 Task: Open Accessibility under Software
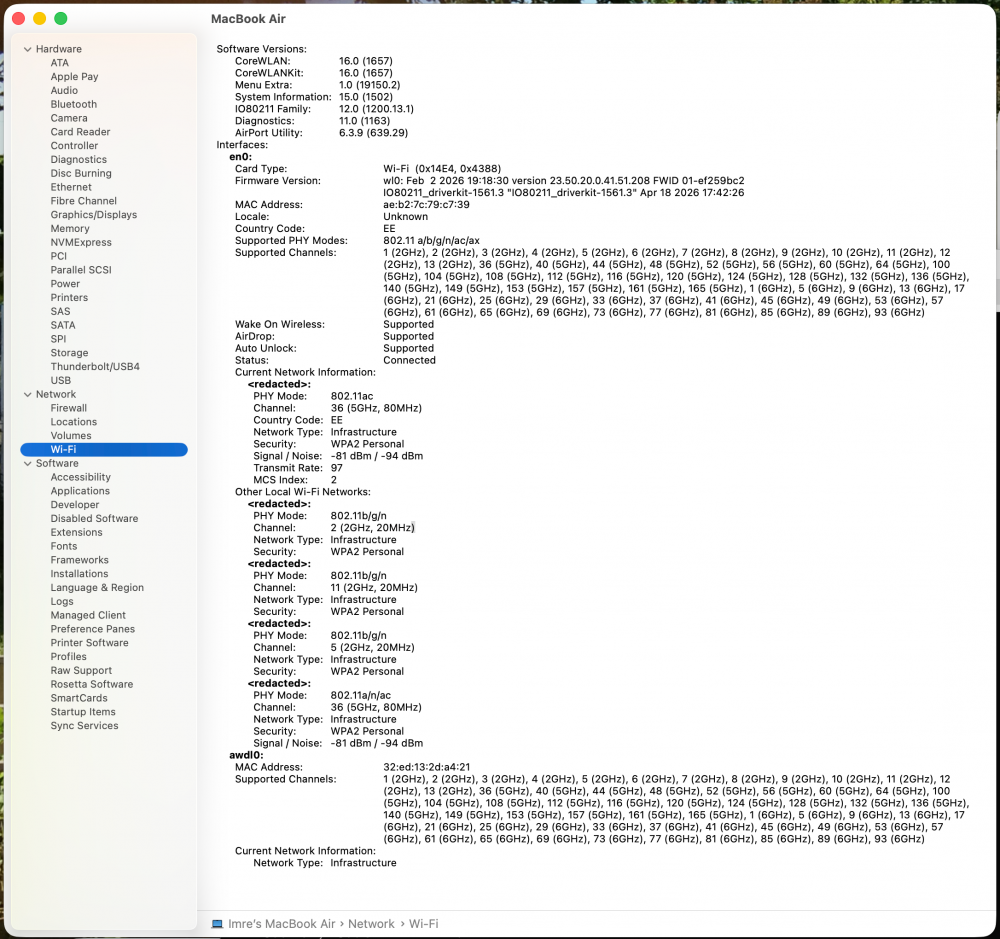click(80, 477)
